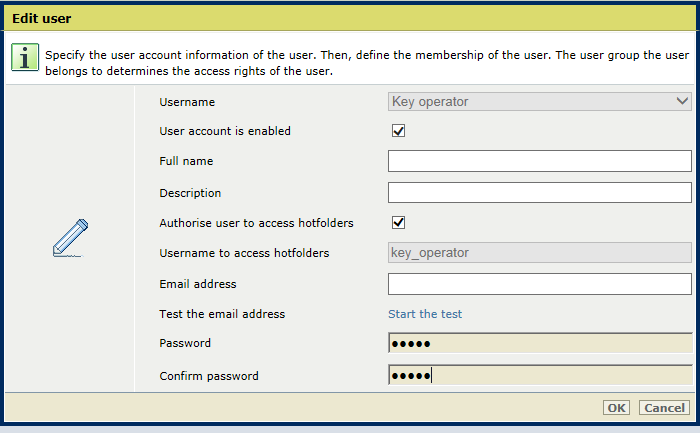Screen dimensions: 700x433
Task: Click the user account information description text
Action: tap(367, 63)
